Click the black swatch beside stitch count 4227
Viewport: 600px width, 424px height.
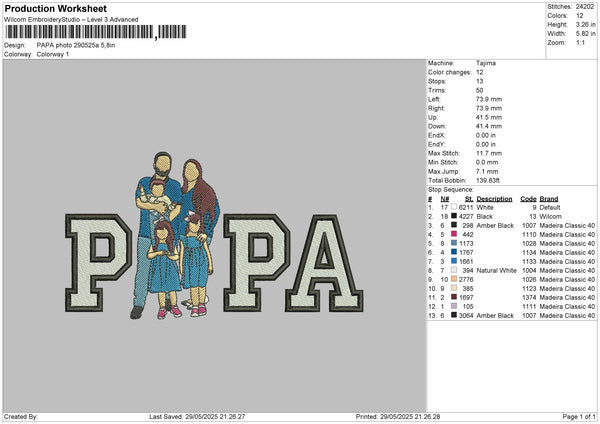(454, 216)
